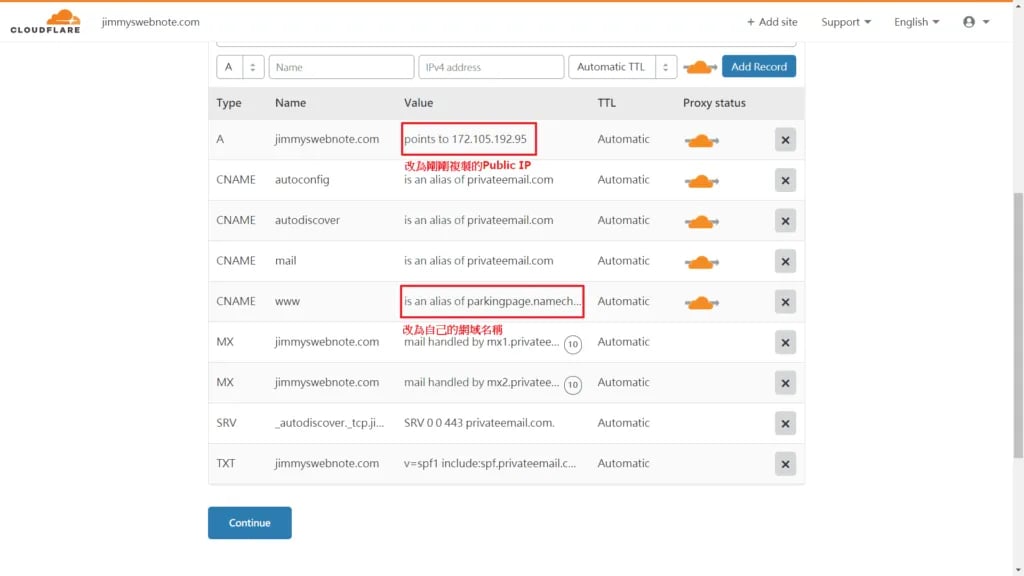Delete the mail CNAME record

point(785,261)
